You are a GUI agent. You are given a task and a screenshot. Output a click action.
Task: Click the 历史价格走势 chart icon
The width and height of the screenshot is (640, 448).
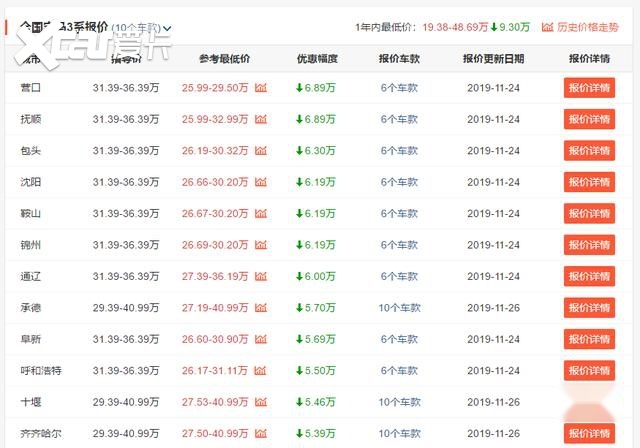[547, 27]
